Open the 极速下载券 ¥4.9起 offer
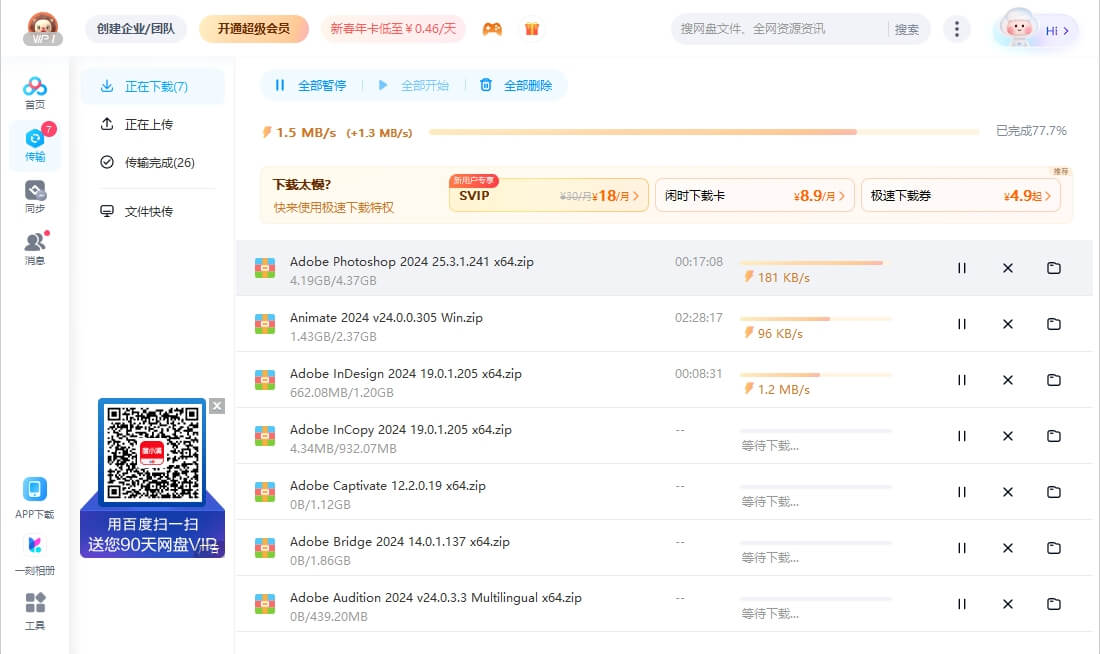This screenshot has width=1100, height=654. coord(960,195)
